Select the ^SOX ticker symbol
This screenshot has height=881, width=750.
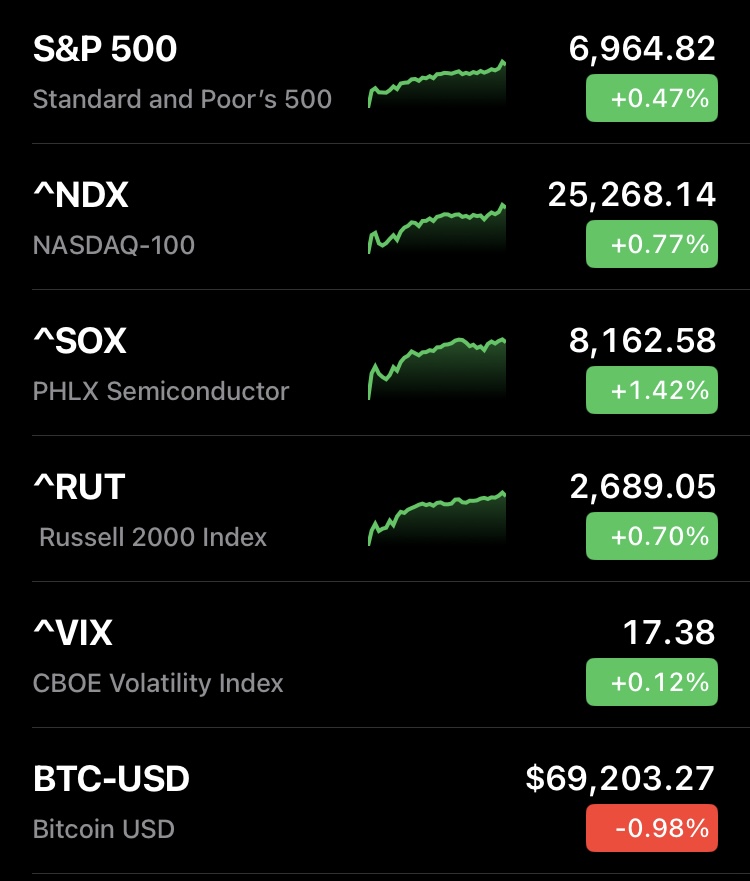pos(80,341)
